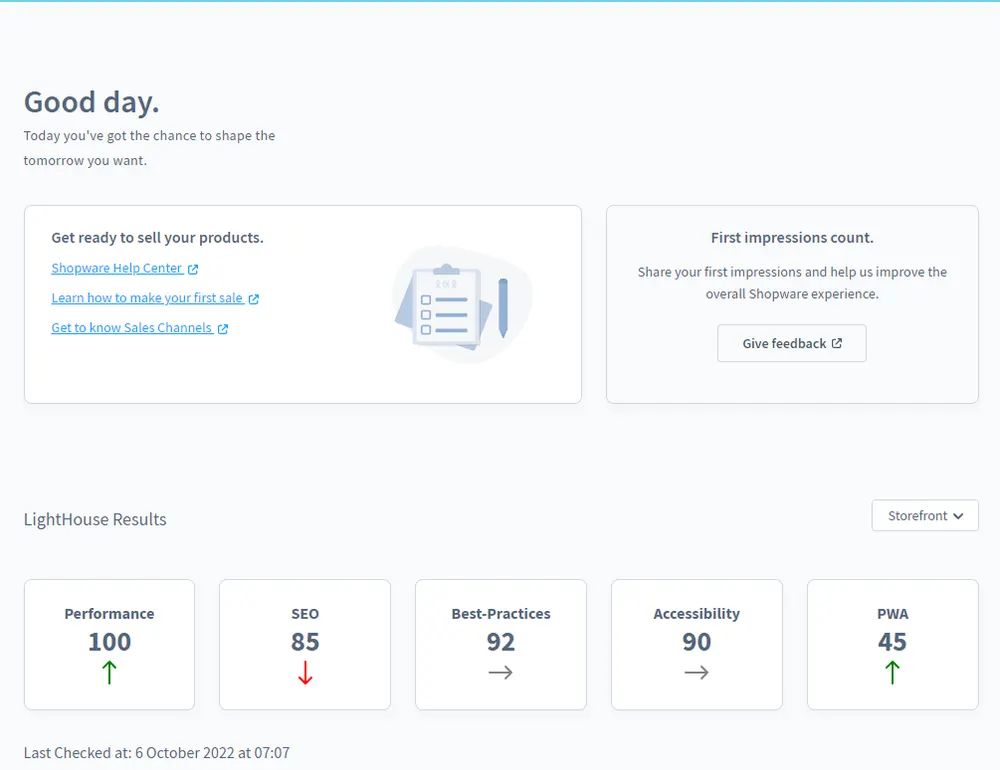Select the SEO score card
The width and height of the screenshot is (1000, 770).
[305, 644]
